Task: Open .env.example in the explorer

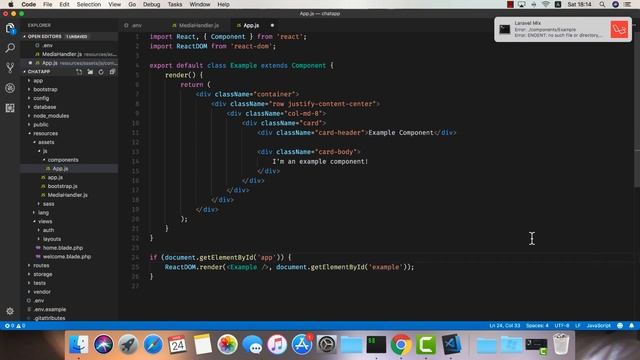Action: [x=50, y=309]
